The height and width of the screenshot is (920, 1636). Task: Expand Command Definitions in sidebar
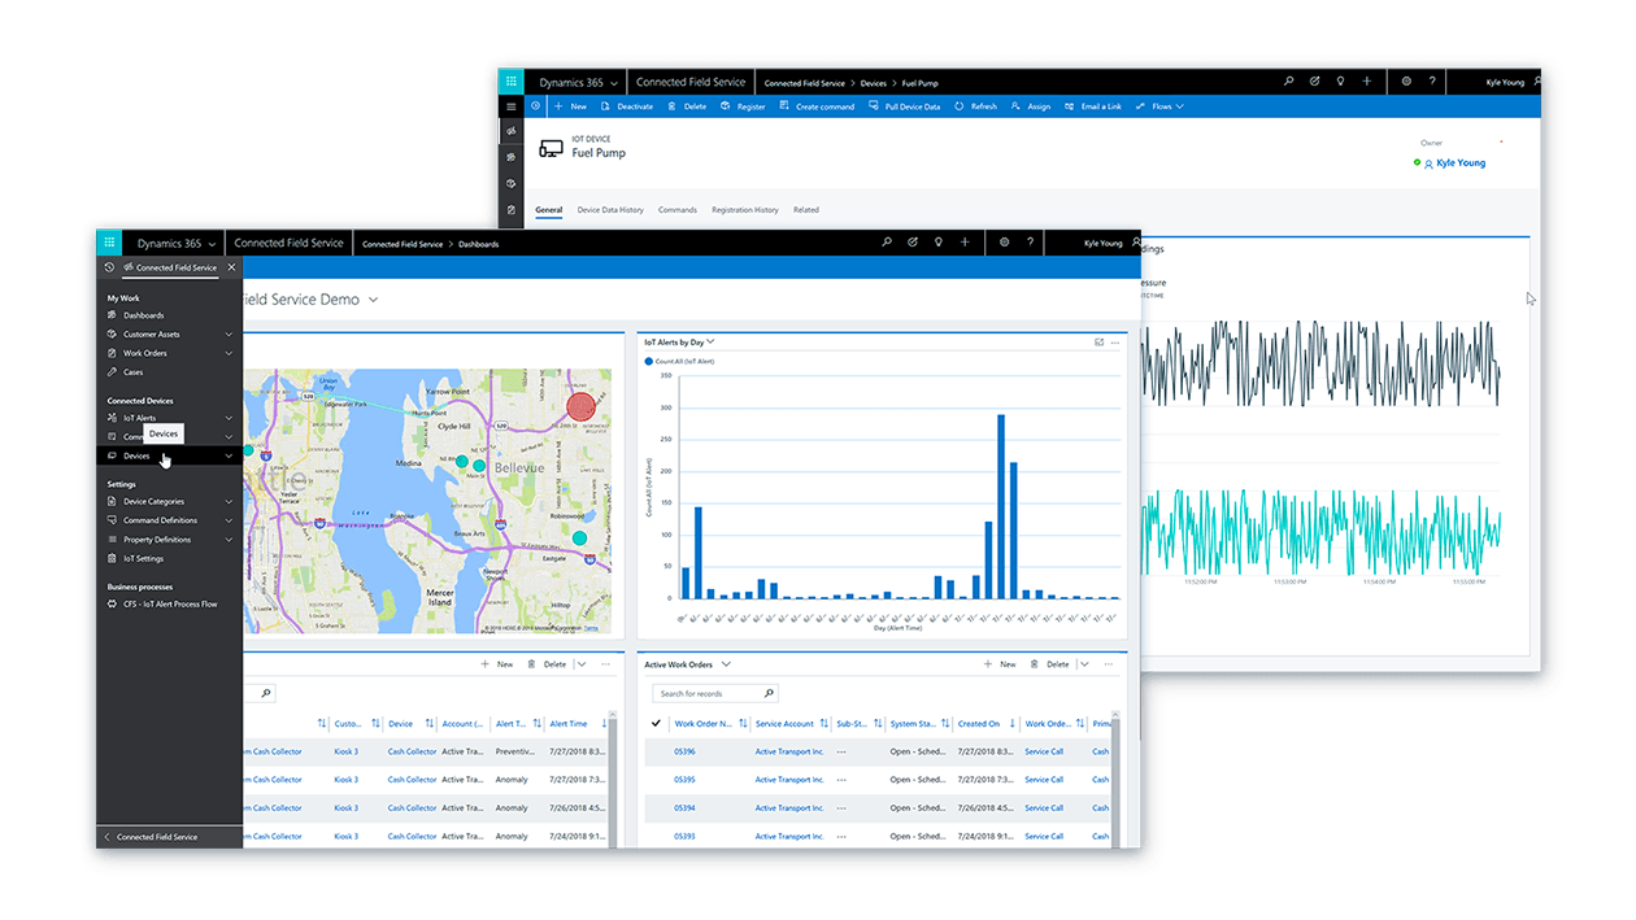click(x=228, y=520)
